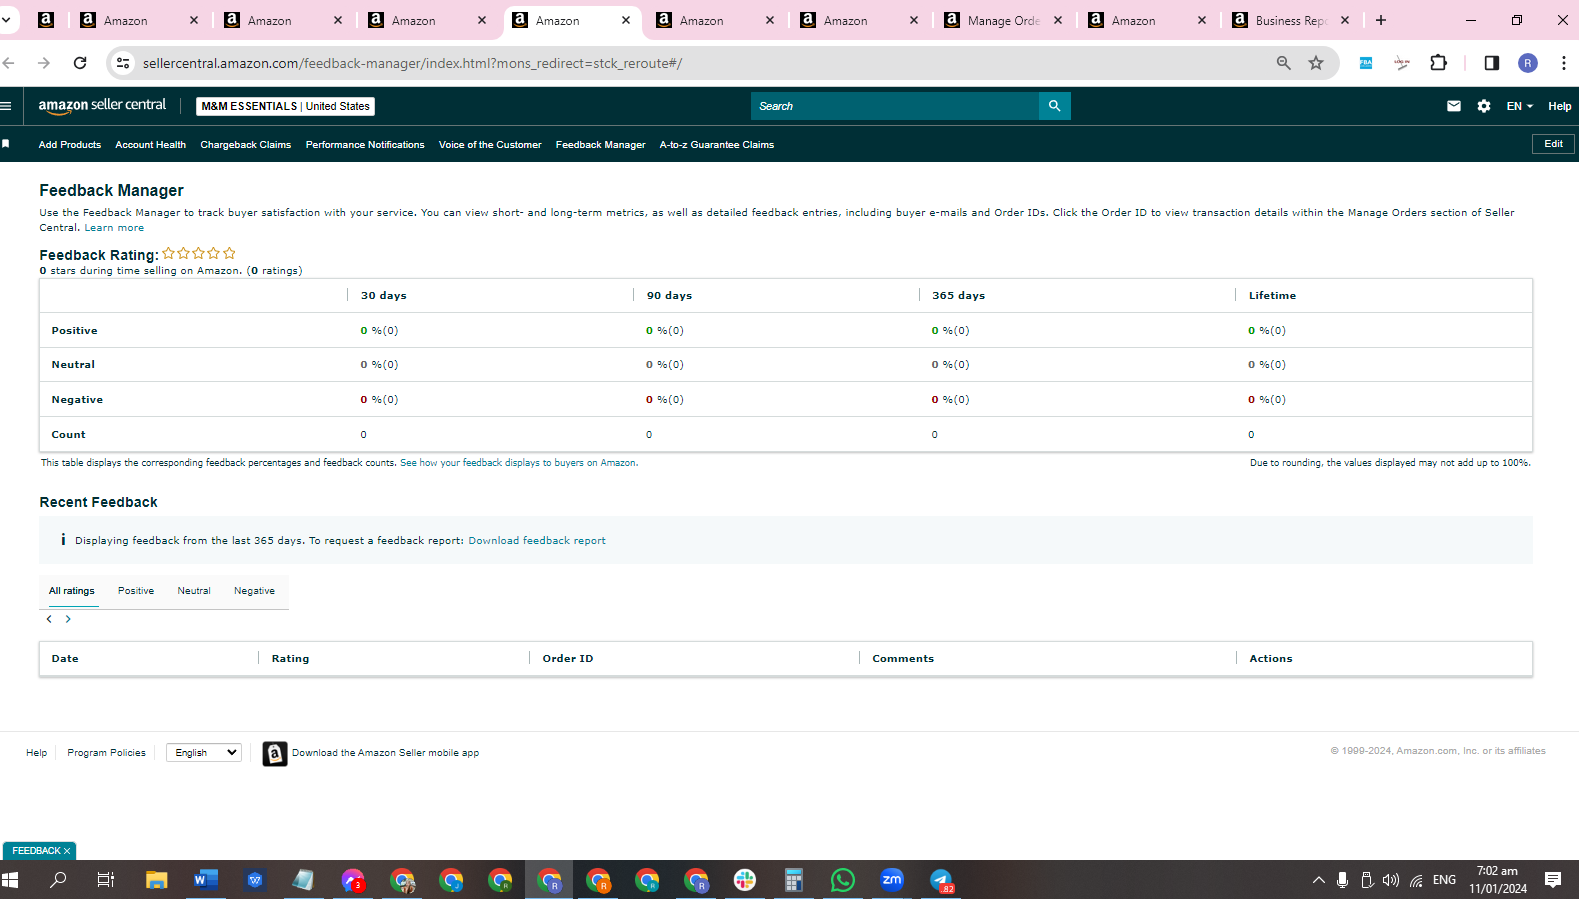This screenshot has width=1579, height=899.
Task: Click the Help link in the page footer
Action: 36,753
